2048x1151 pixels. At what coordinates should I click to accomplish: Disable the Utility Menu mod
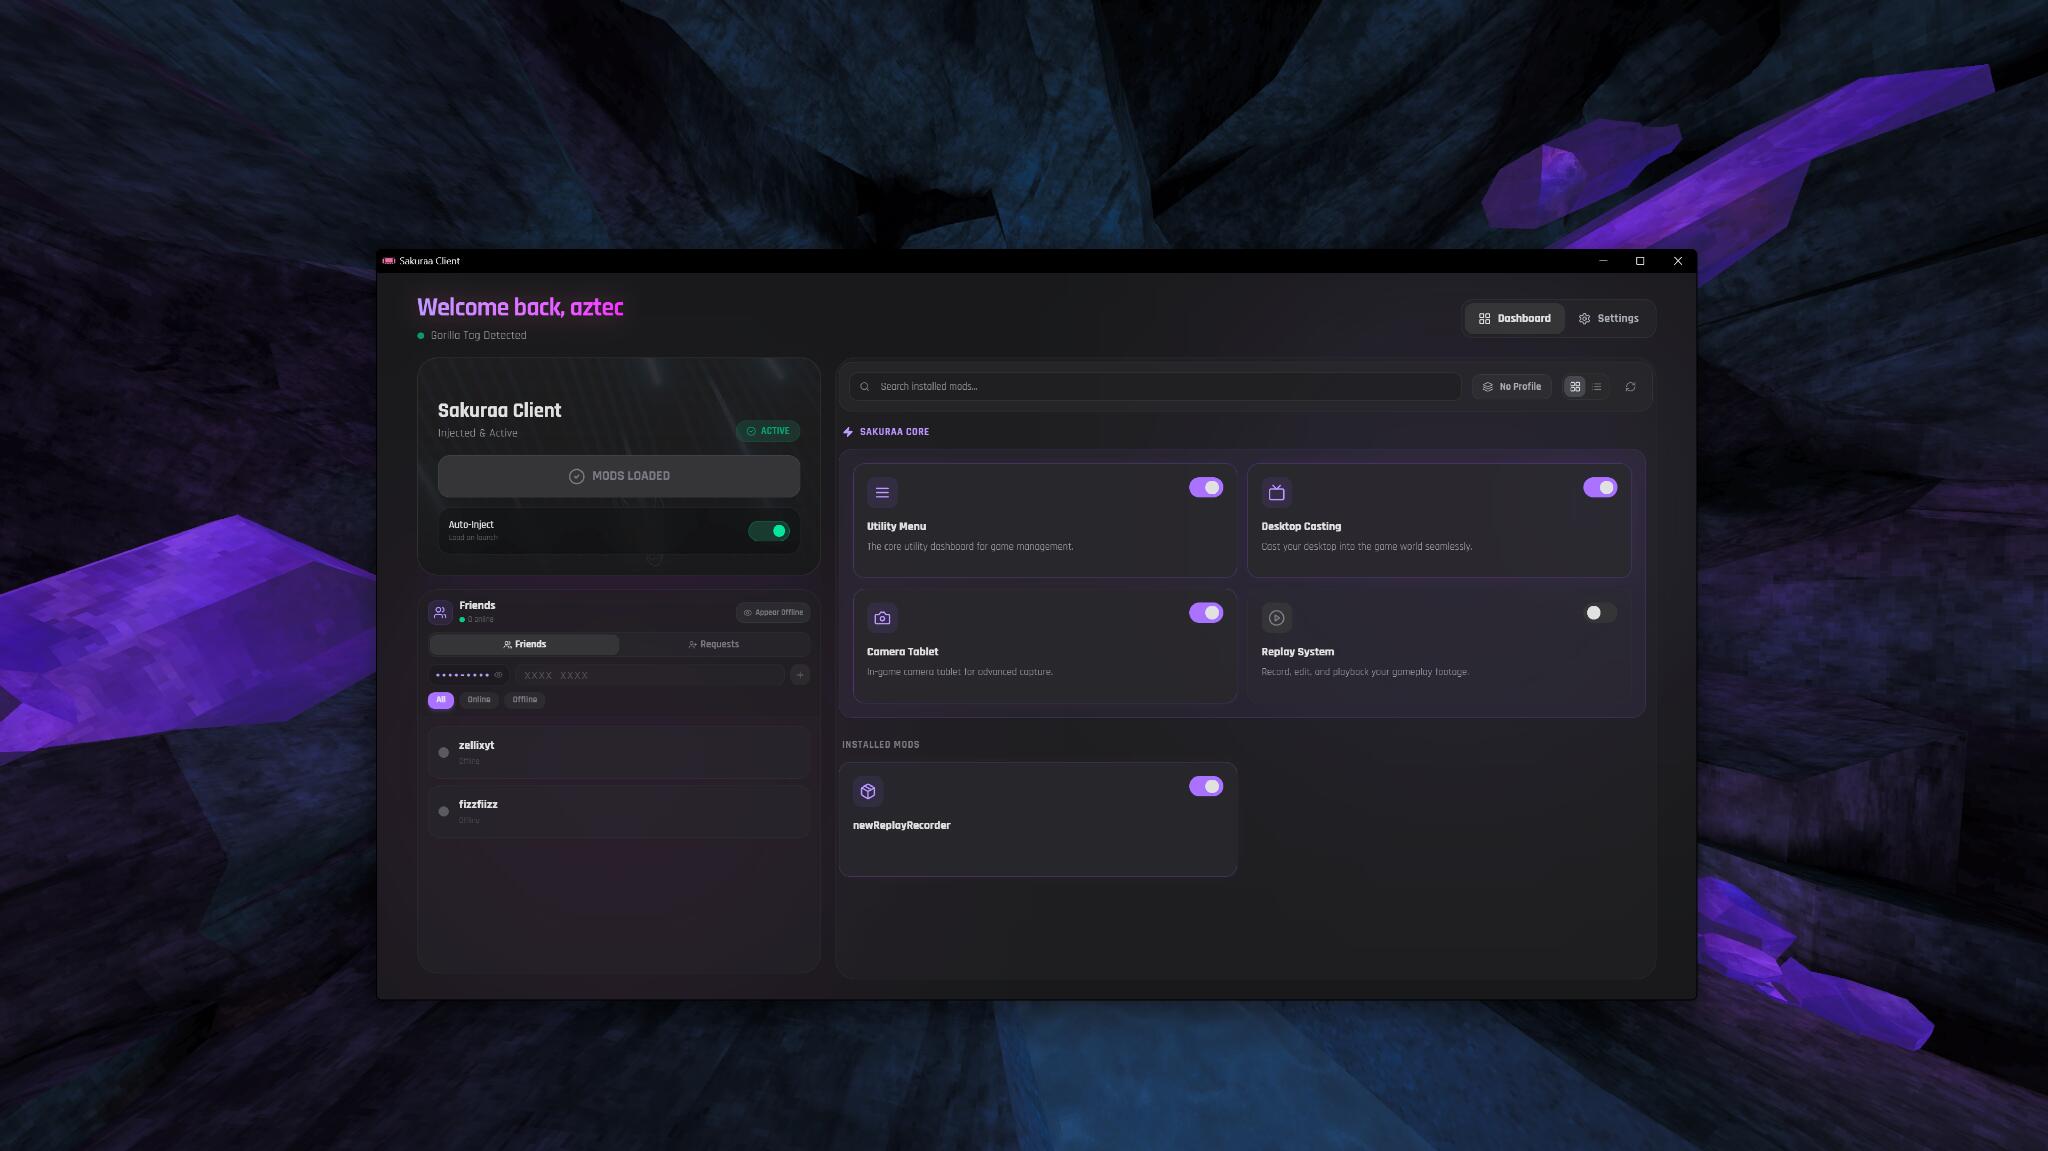pos(1206,488)
